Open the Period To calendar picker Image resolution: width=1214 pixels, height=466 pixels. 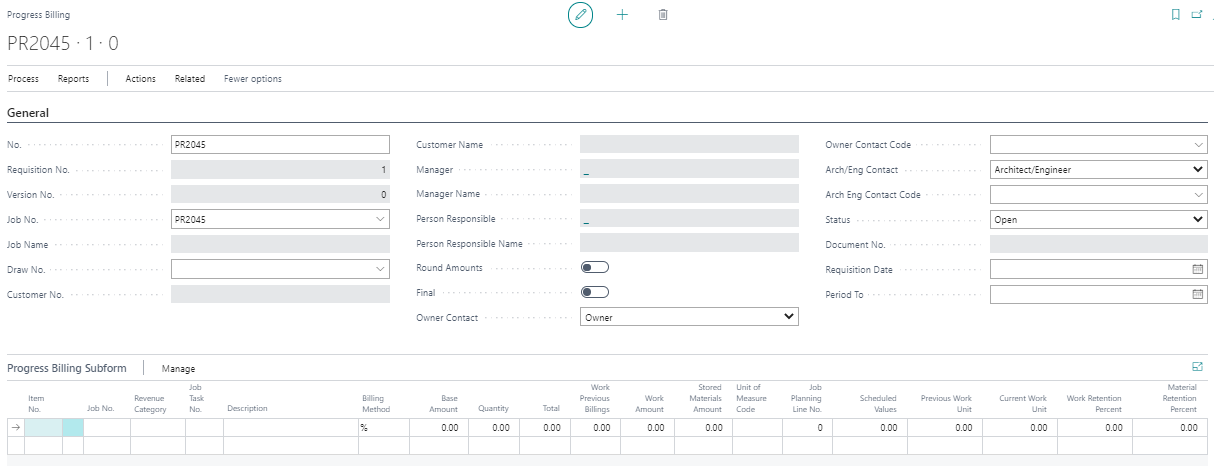coord(1198,295)
